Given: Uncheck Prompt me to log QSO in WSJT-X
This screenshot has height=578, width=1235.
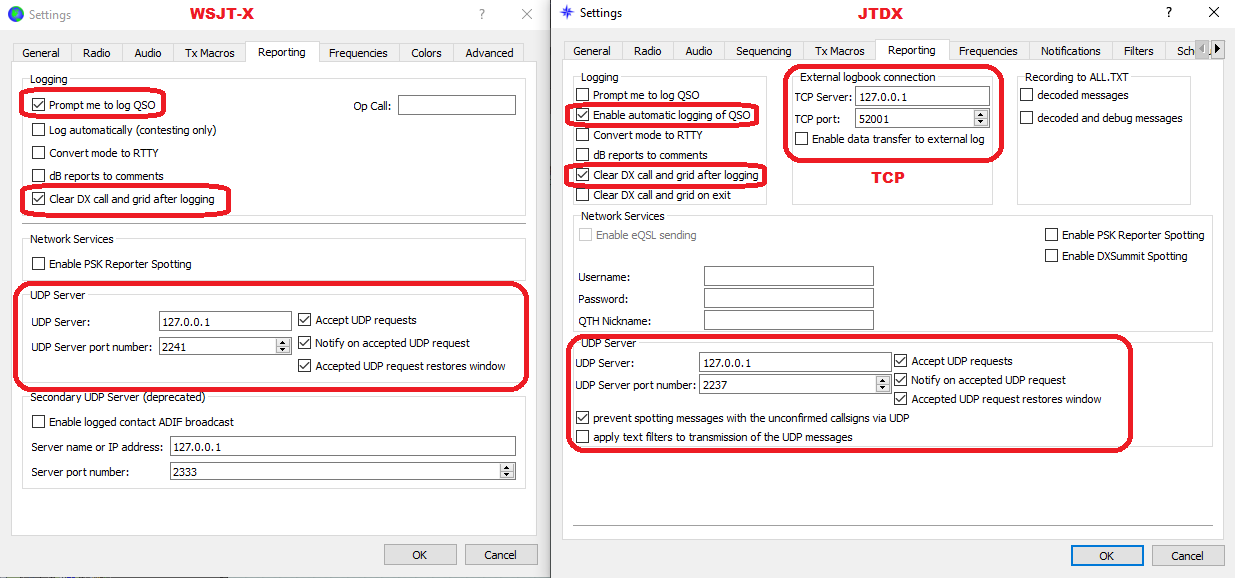Looking at the screenshot, I should [x=39, y=104].
